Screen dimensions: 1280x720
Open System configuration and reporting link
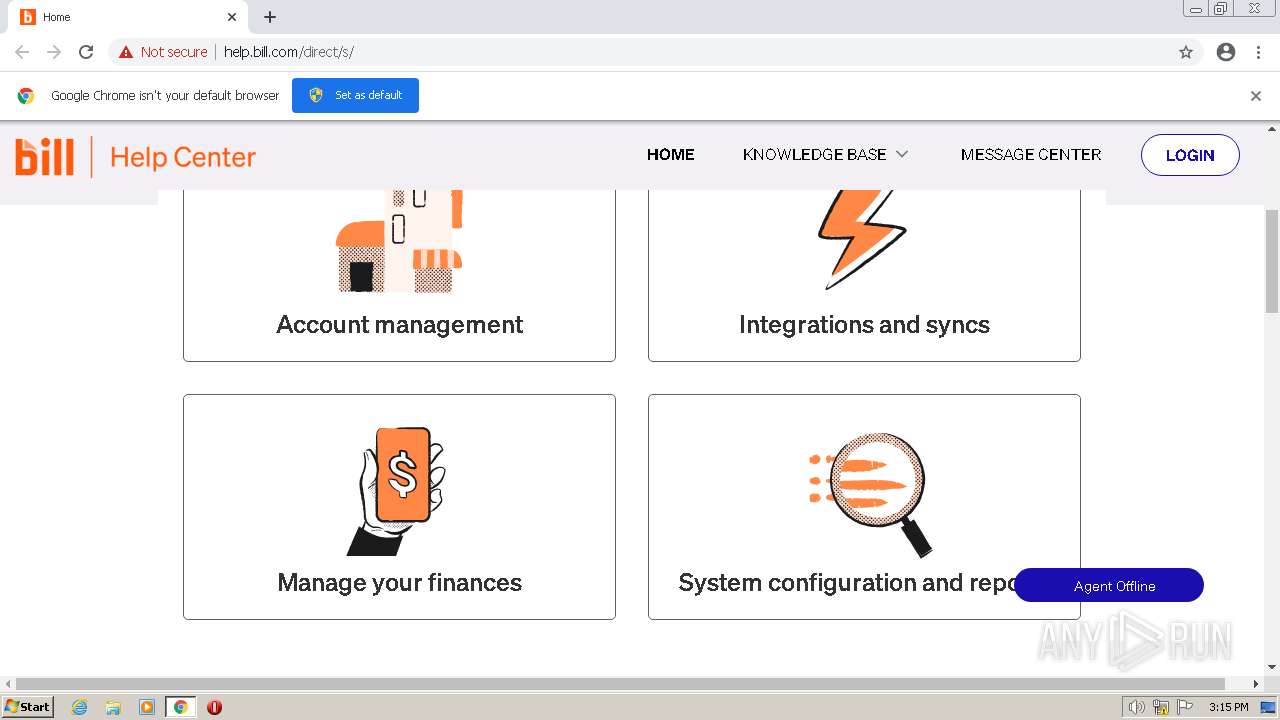point(846,583)
